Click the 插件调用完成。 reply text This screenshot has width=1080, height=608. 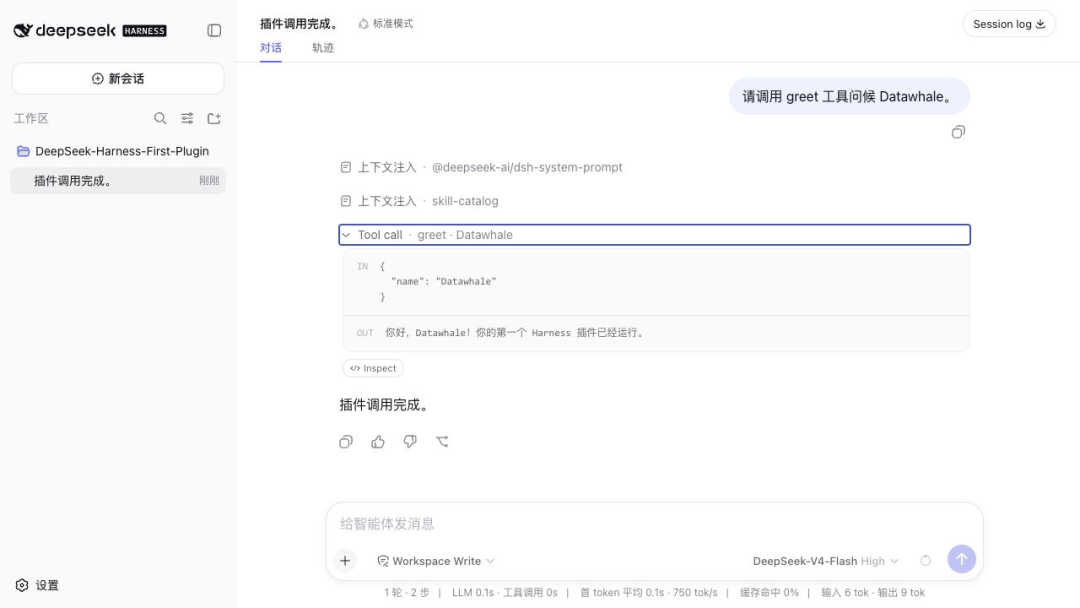(x=384, y=406)
